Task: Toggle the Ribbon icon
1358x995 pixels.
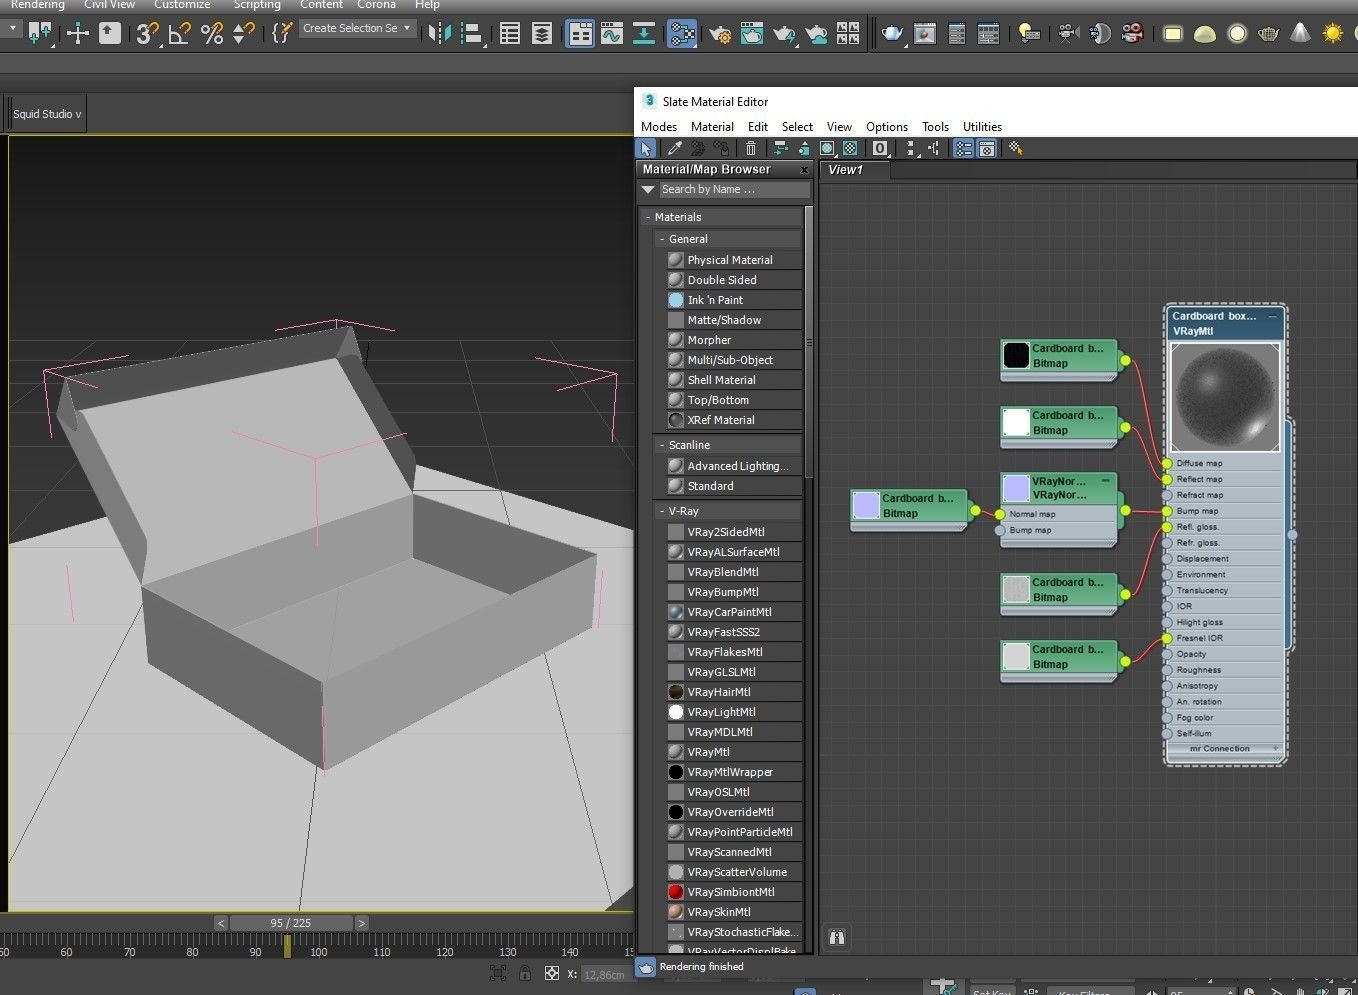Action: (x=580, y=33)
